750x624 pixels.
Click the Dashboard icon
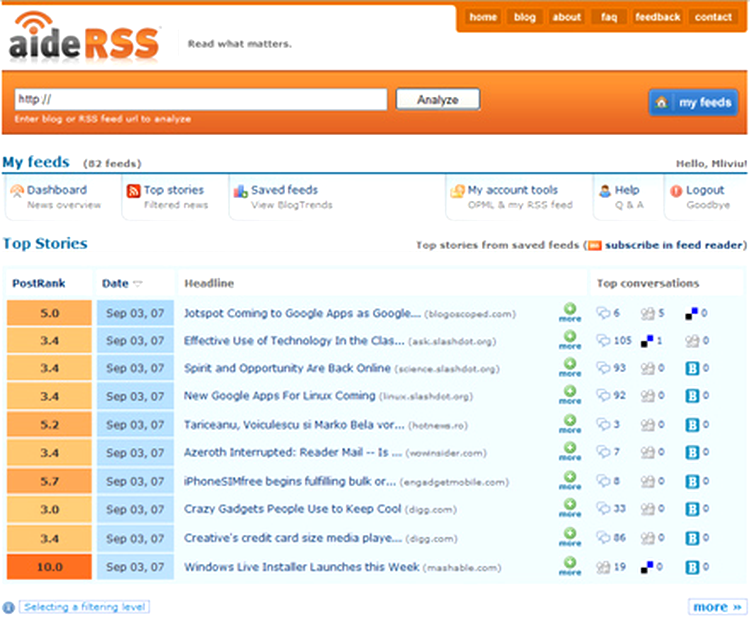coord(17,191)
